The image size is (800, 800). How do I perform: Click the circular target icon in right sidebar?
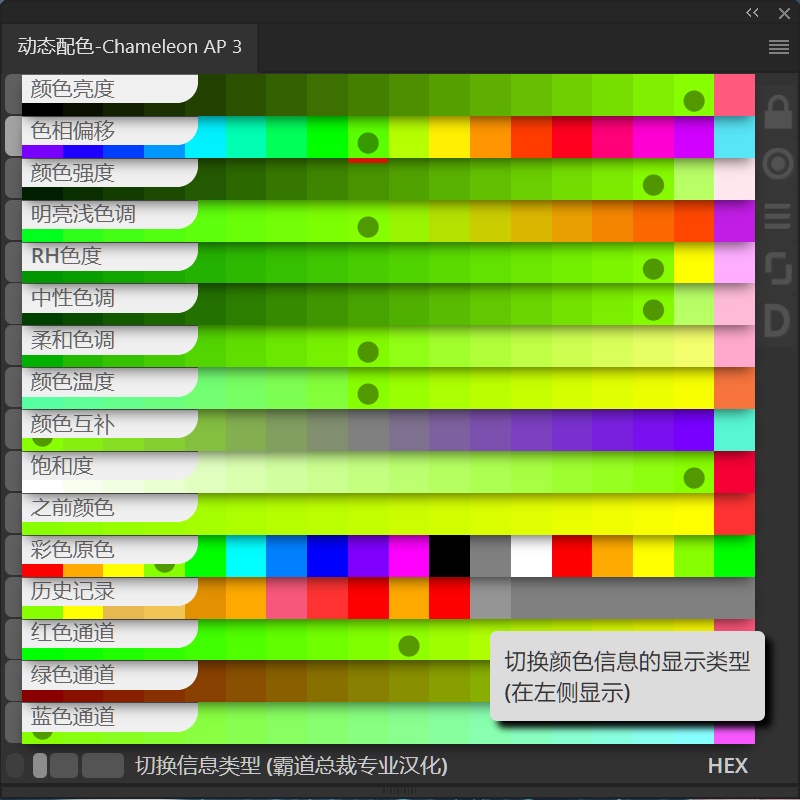[x=778, y=164]
